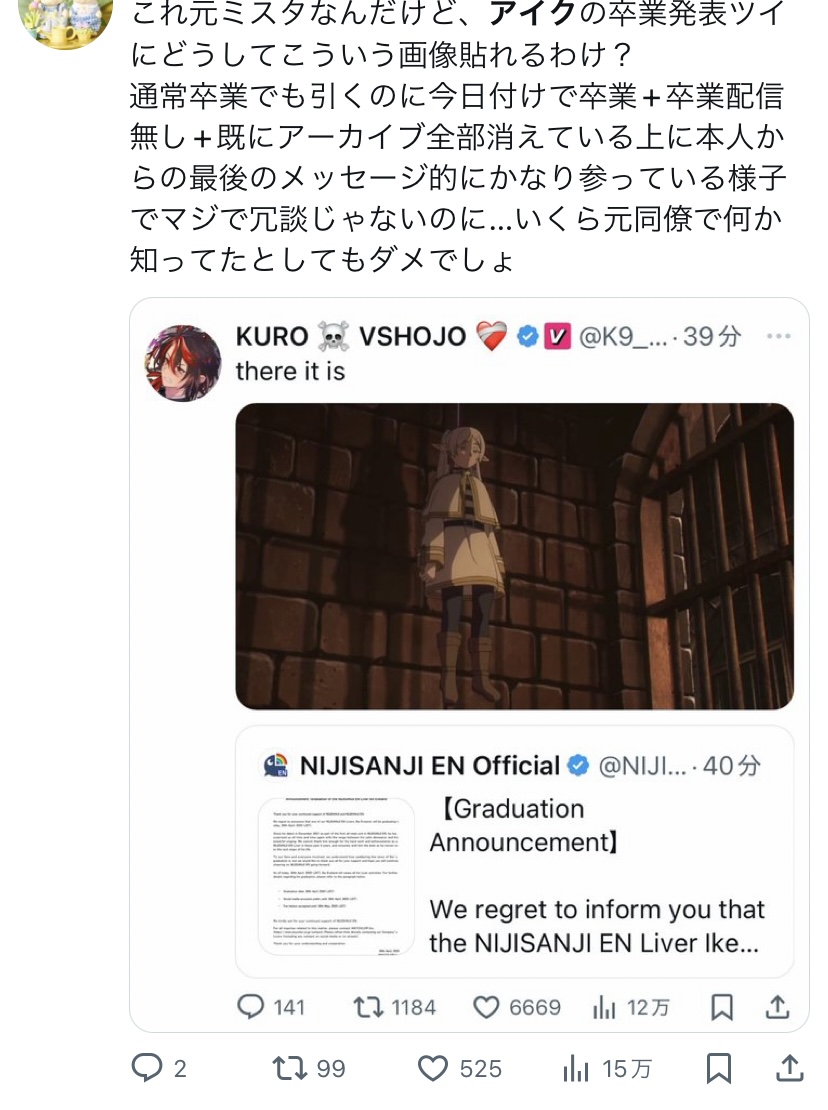Share the outer tweet
This screenshot has height=1110, width=828.
pyautogui.click(x=790, y=1068)
